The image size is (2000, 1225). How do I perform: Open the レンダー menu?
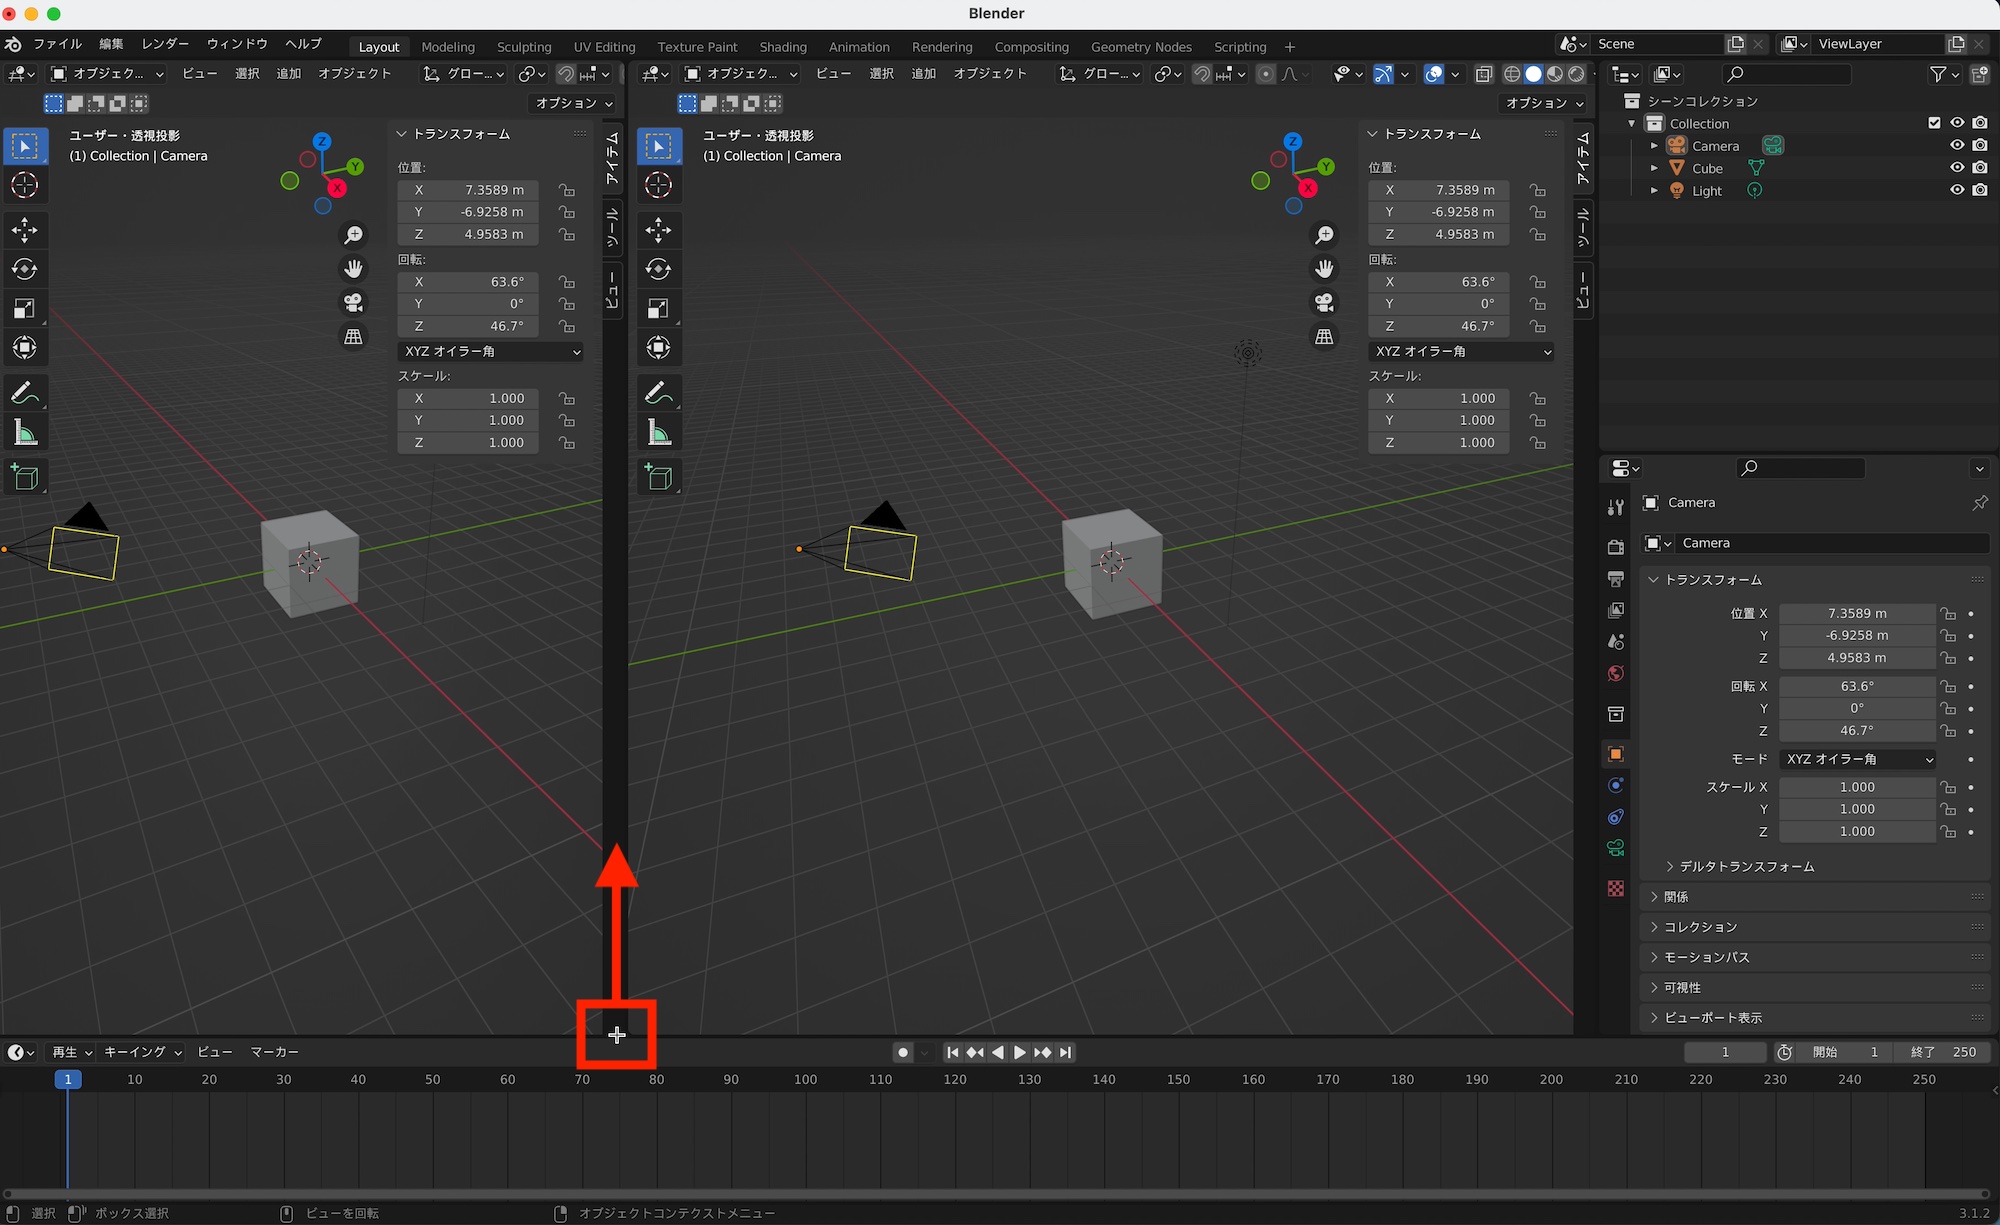[x=165, y=44]
